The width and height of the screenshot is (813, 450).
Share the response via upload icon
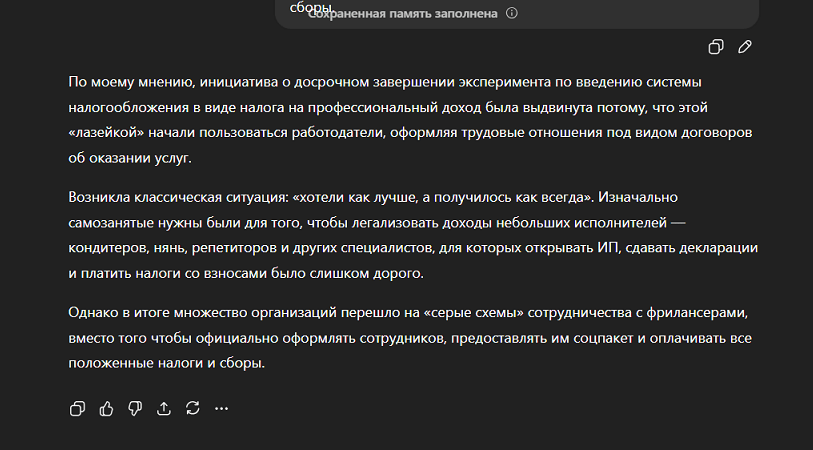pos(164,408)
